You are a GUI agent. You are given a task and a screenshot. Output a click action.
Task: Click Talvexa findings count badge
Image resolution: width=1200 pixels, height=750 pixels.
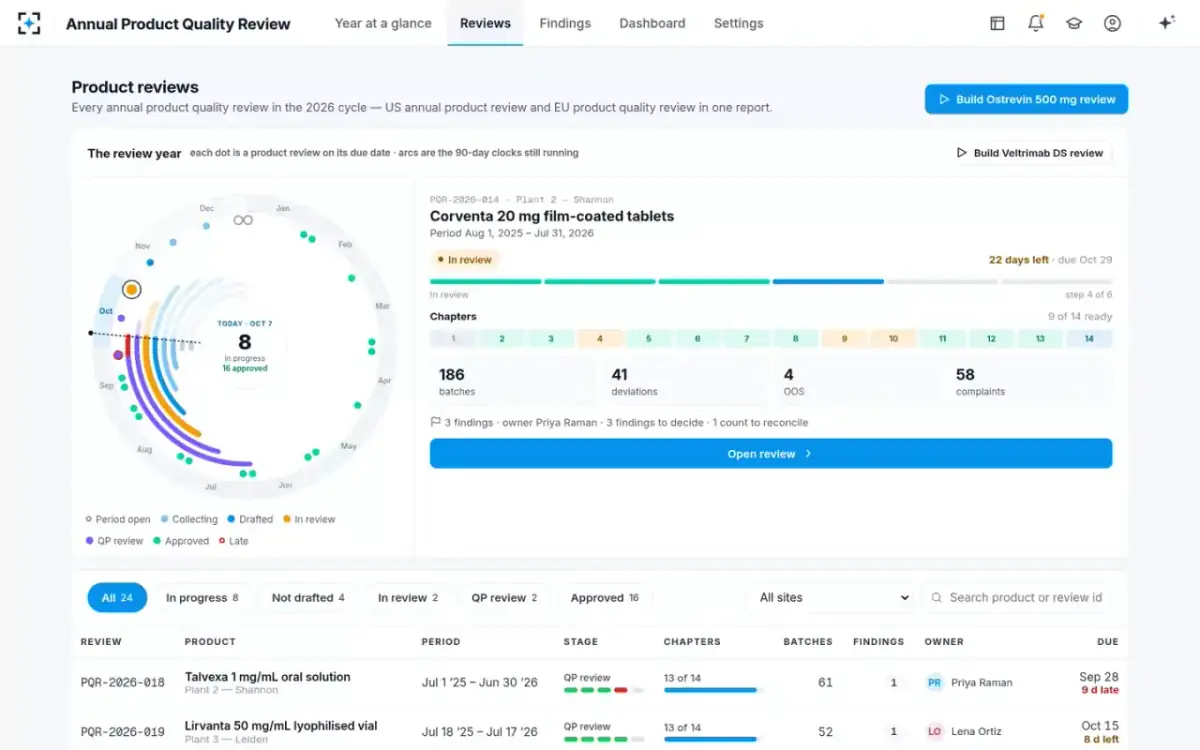point(893,683)
